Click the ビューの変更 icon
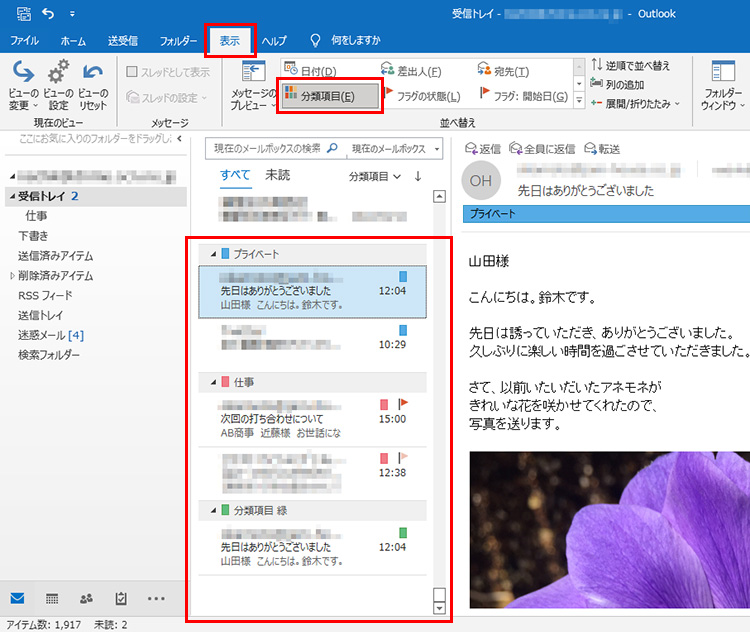Image resolution: width=750 pixels, height=633 pixels. (22, 75)
